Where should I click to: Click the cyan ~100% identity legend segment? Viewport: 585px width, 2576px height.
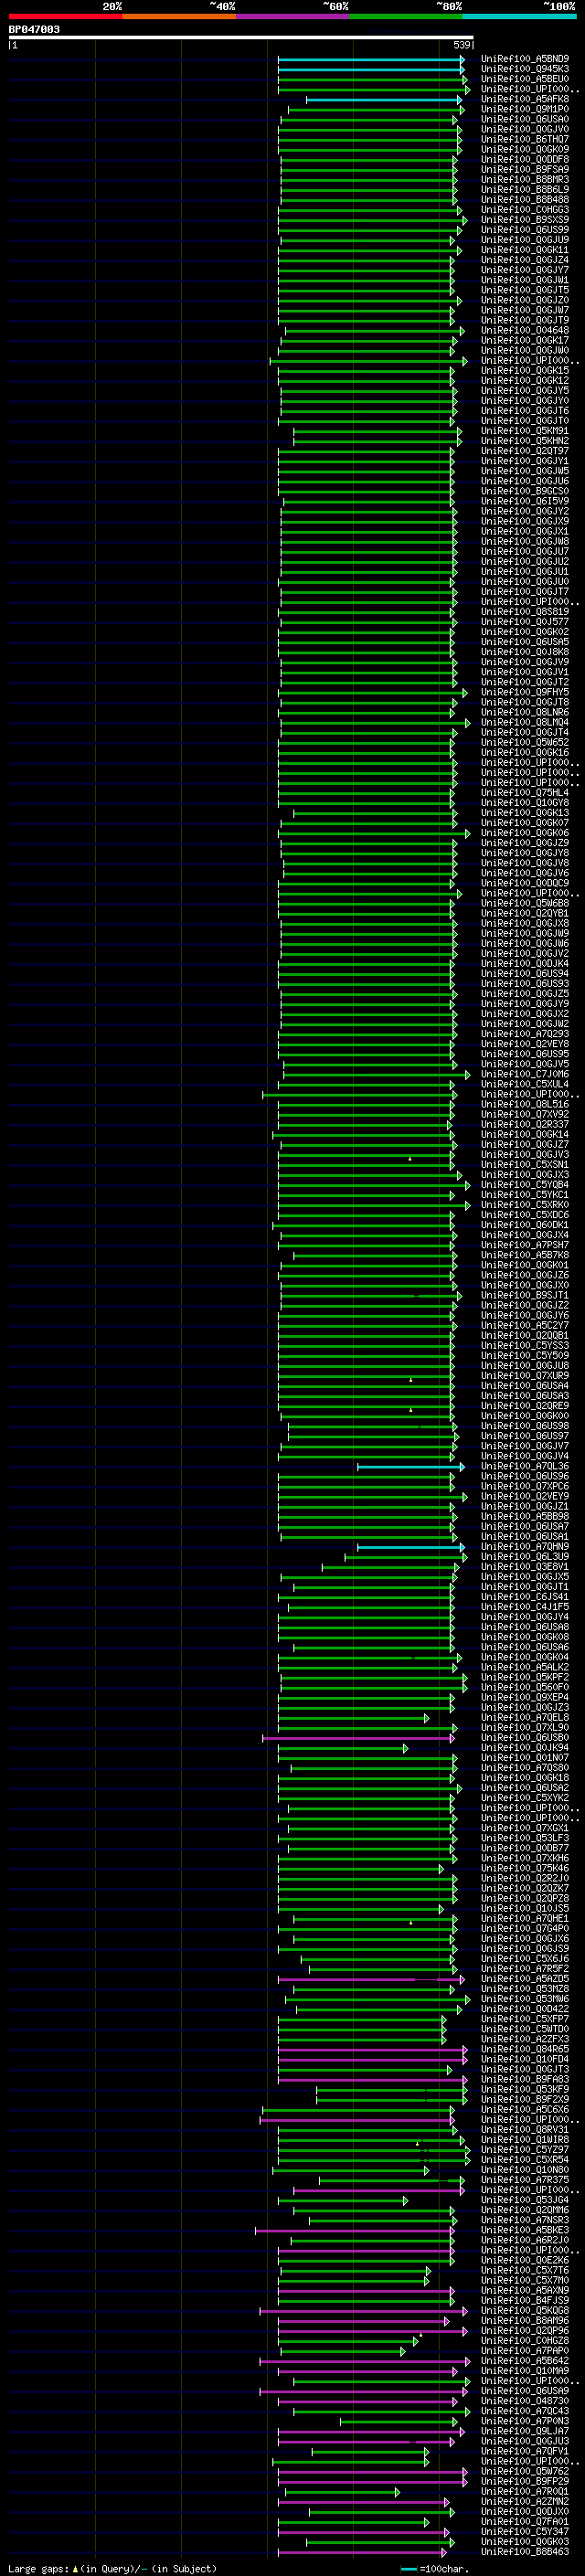tap(520, 16)
